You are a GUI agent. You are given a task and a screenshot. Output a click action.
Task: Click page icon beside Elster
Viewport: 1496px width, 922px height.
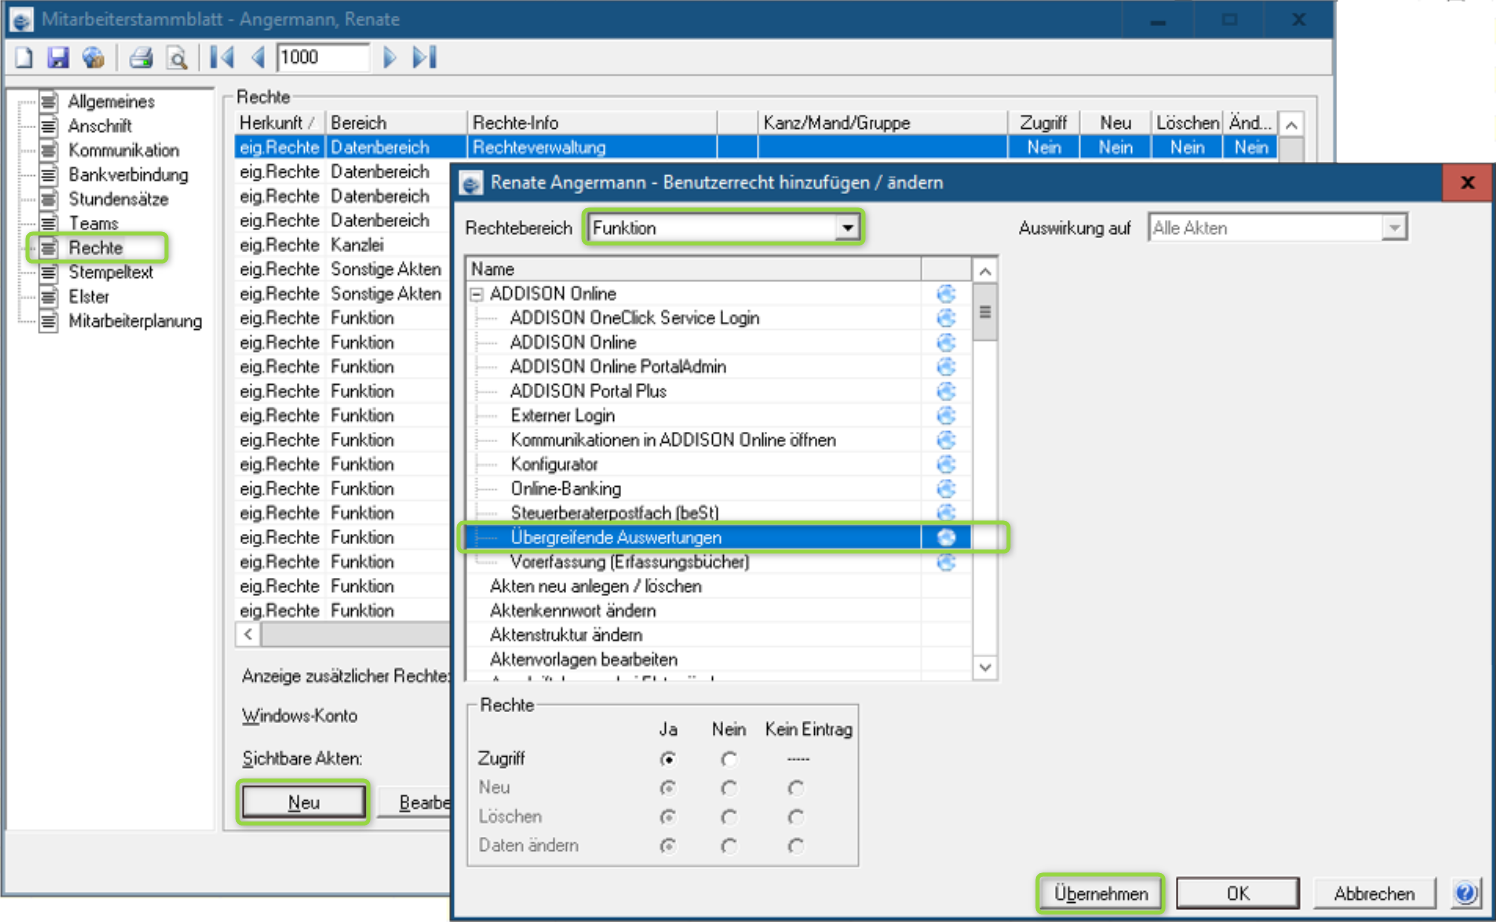48,297
